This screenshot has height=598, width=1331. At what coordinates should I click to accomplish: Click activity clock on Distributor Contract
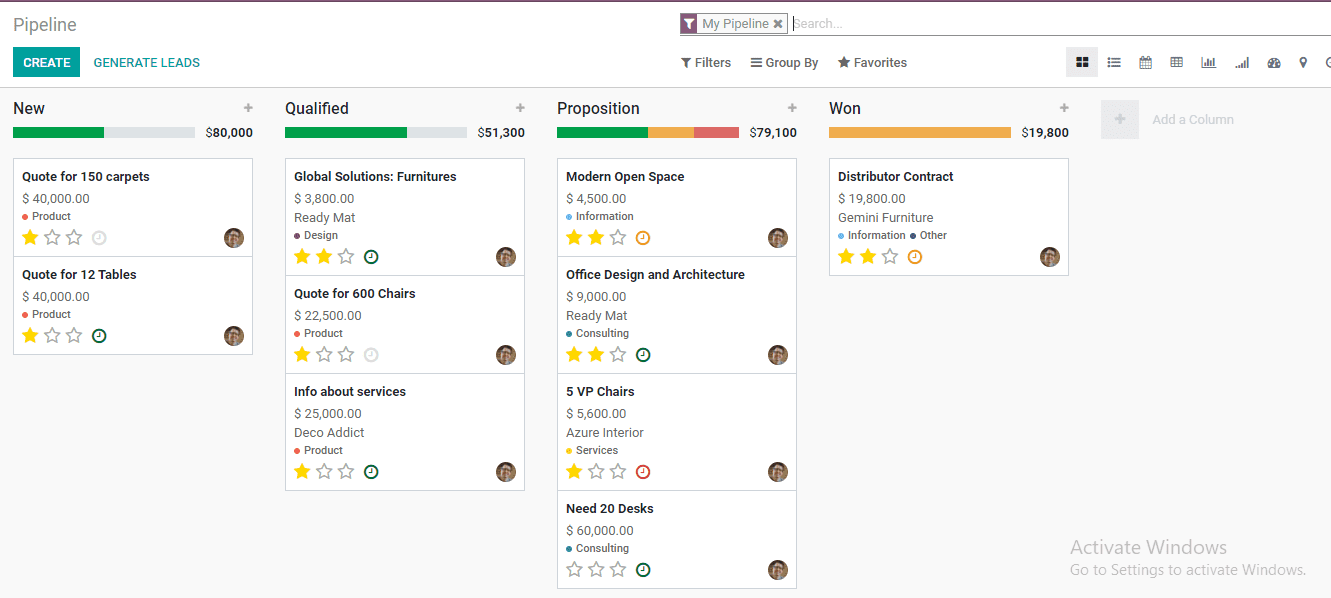(915, 257)
